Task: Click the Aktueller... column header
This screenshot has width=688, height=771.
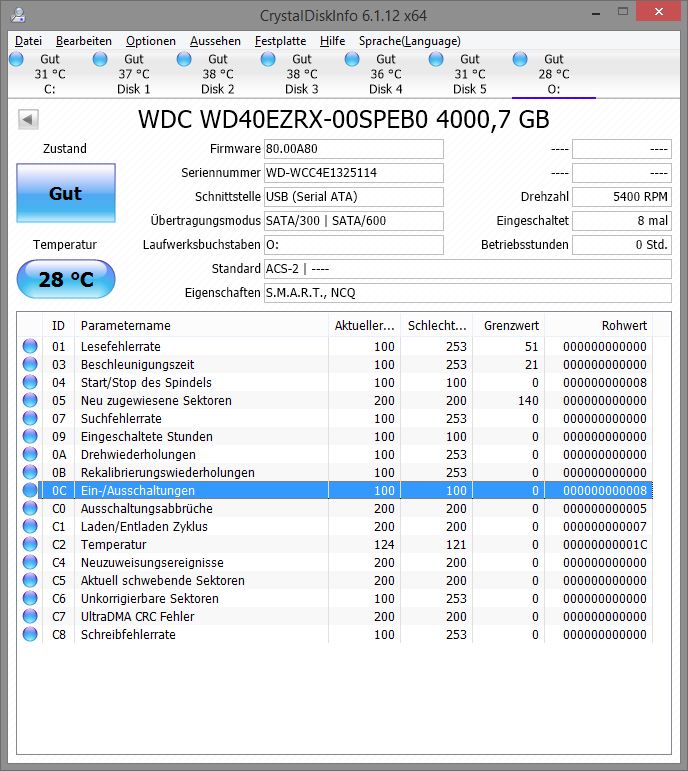Action: [x=364, y=326]
